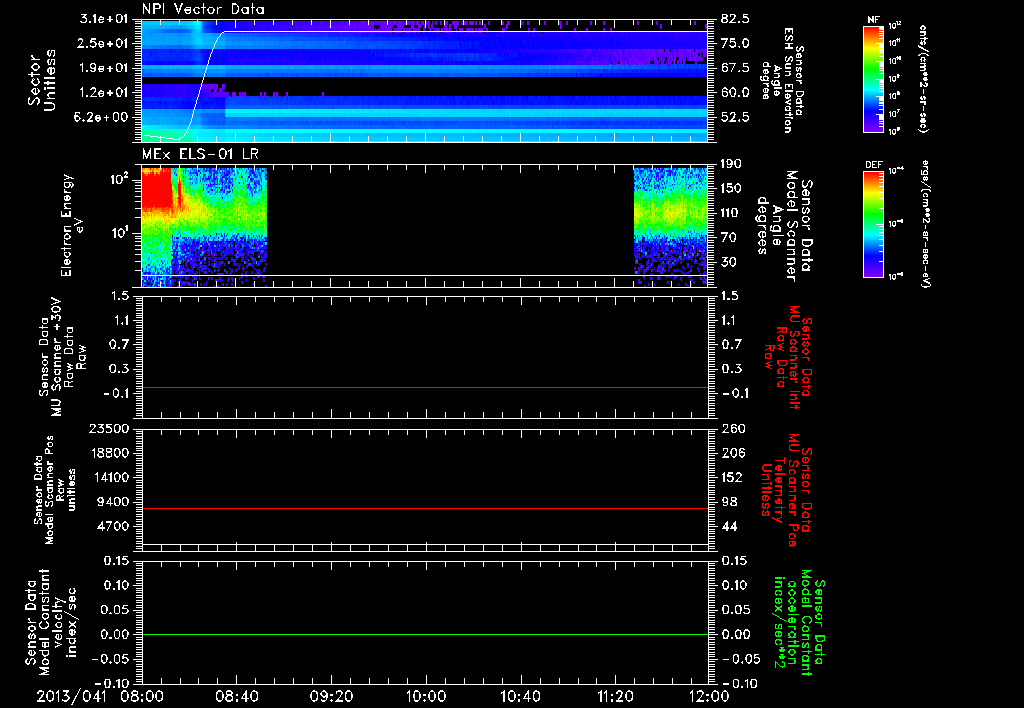This screenshot has width=1024, height=708.
Task: Click the 260 telemetry tick label
Action: point(731,428)
